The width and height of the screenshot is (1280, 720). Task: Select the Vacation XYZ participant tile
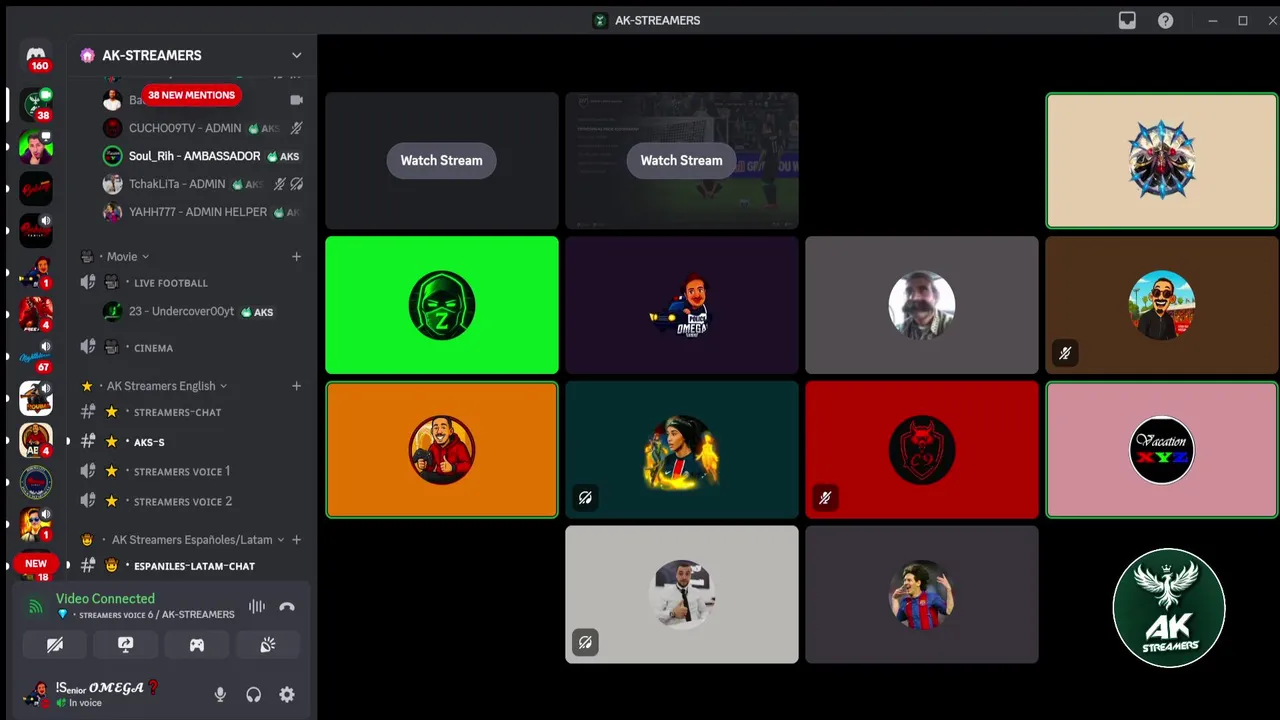(1162, 450)
